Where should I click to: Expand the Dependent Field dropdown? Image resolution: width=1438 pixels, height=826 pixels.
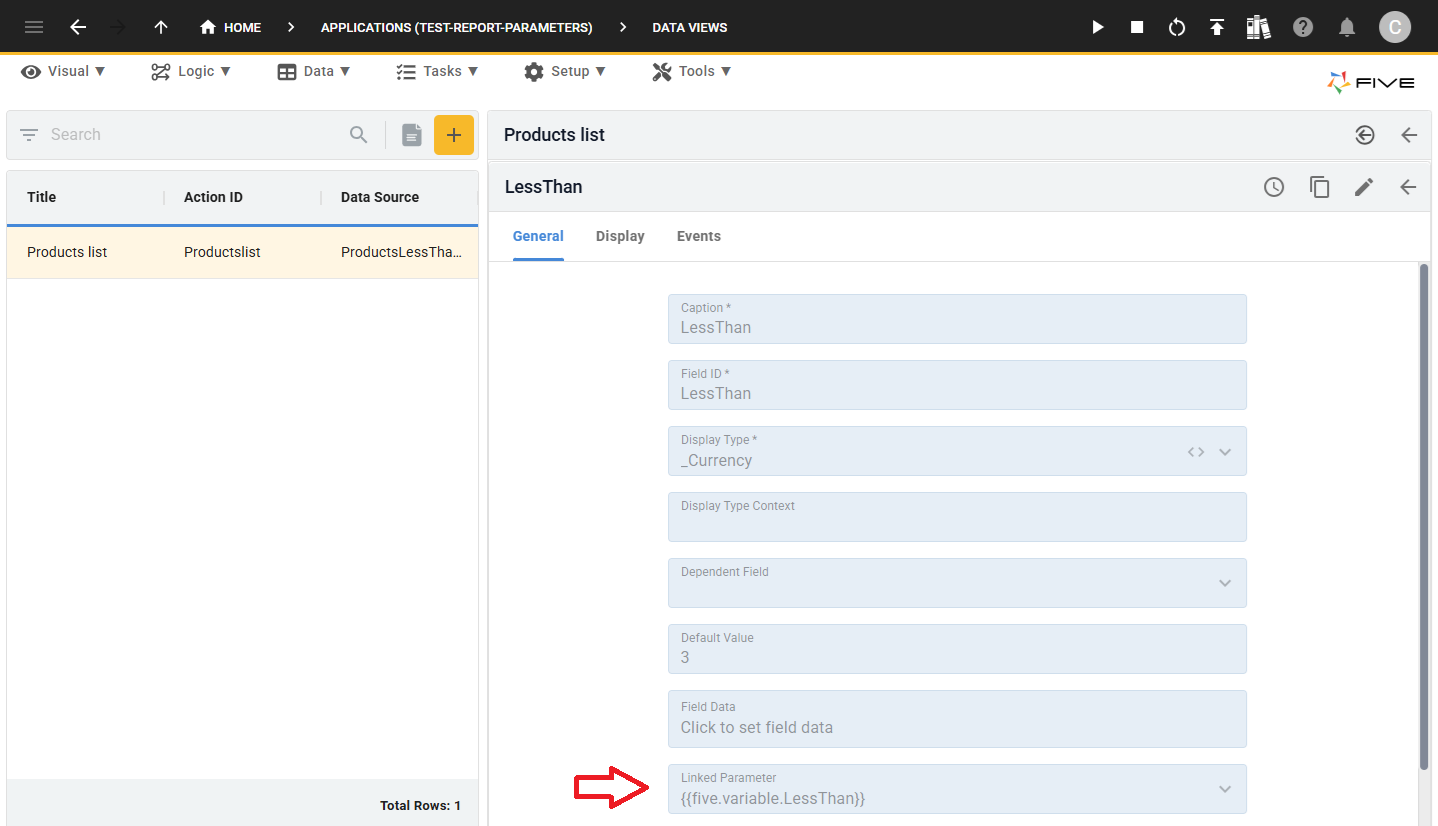coord(1225,583)
